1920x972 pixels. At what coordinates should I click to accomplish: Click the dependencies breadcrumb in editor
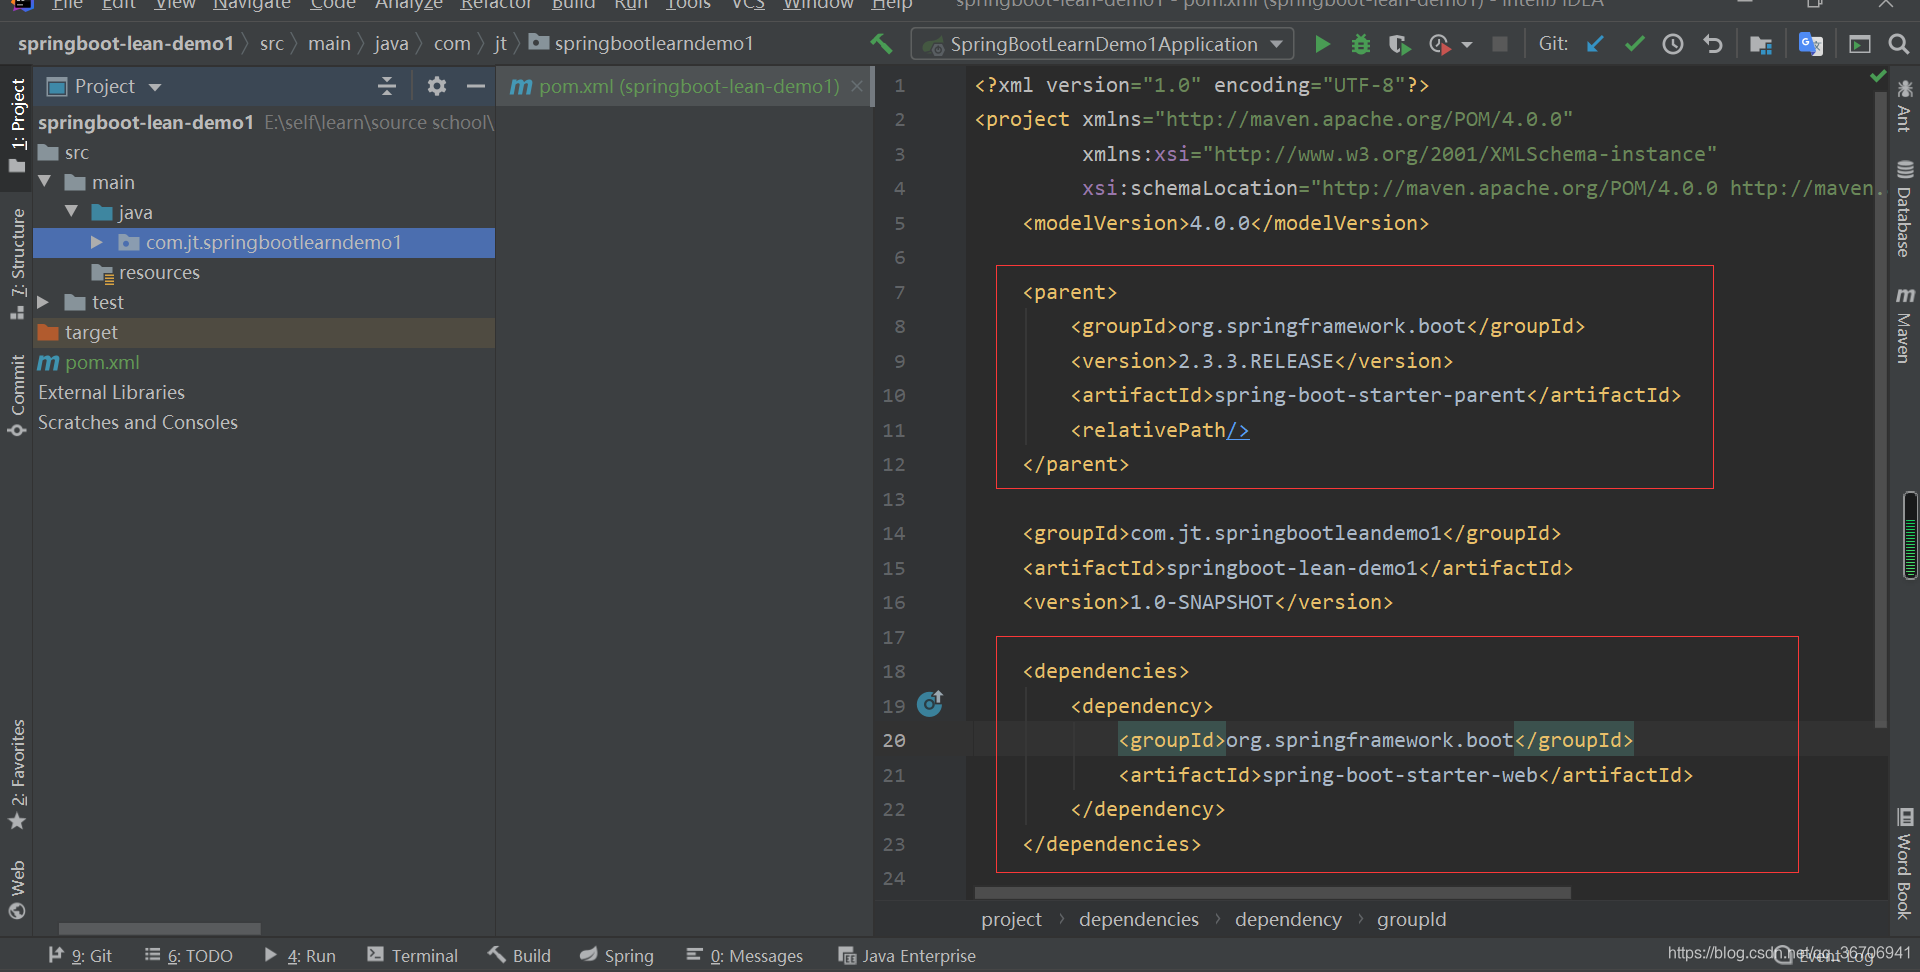1138,919
